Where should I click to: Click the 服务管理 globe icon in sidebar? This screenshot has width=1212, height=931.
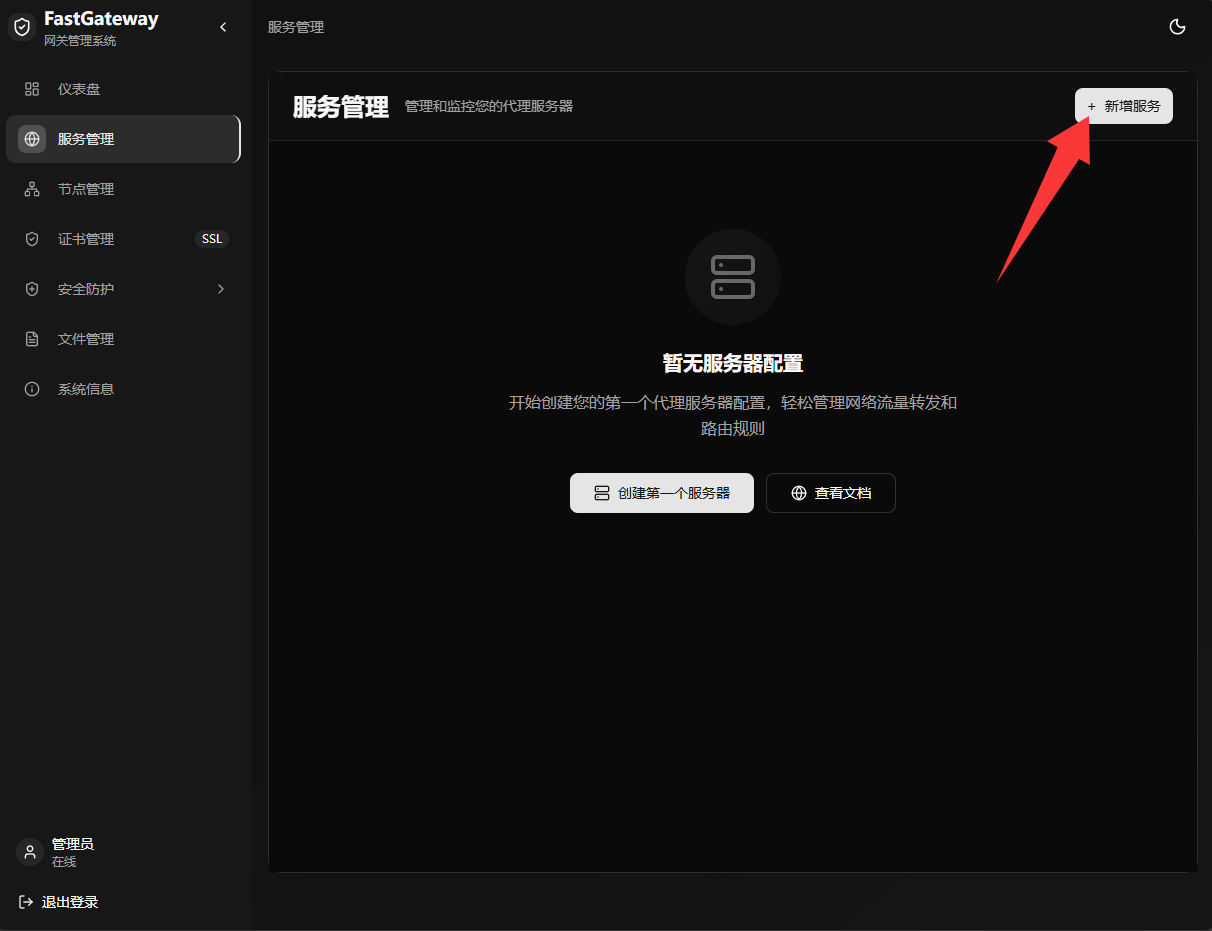tap(32, 139)
